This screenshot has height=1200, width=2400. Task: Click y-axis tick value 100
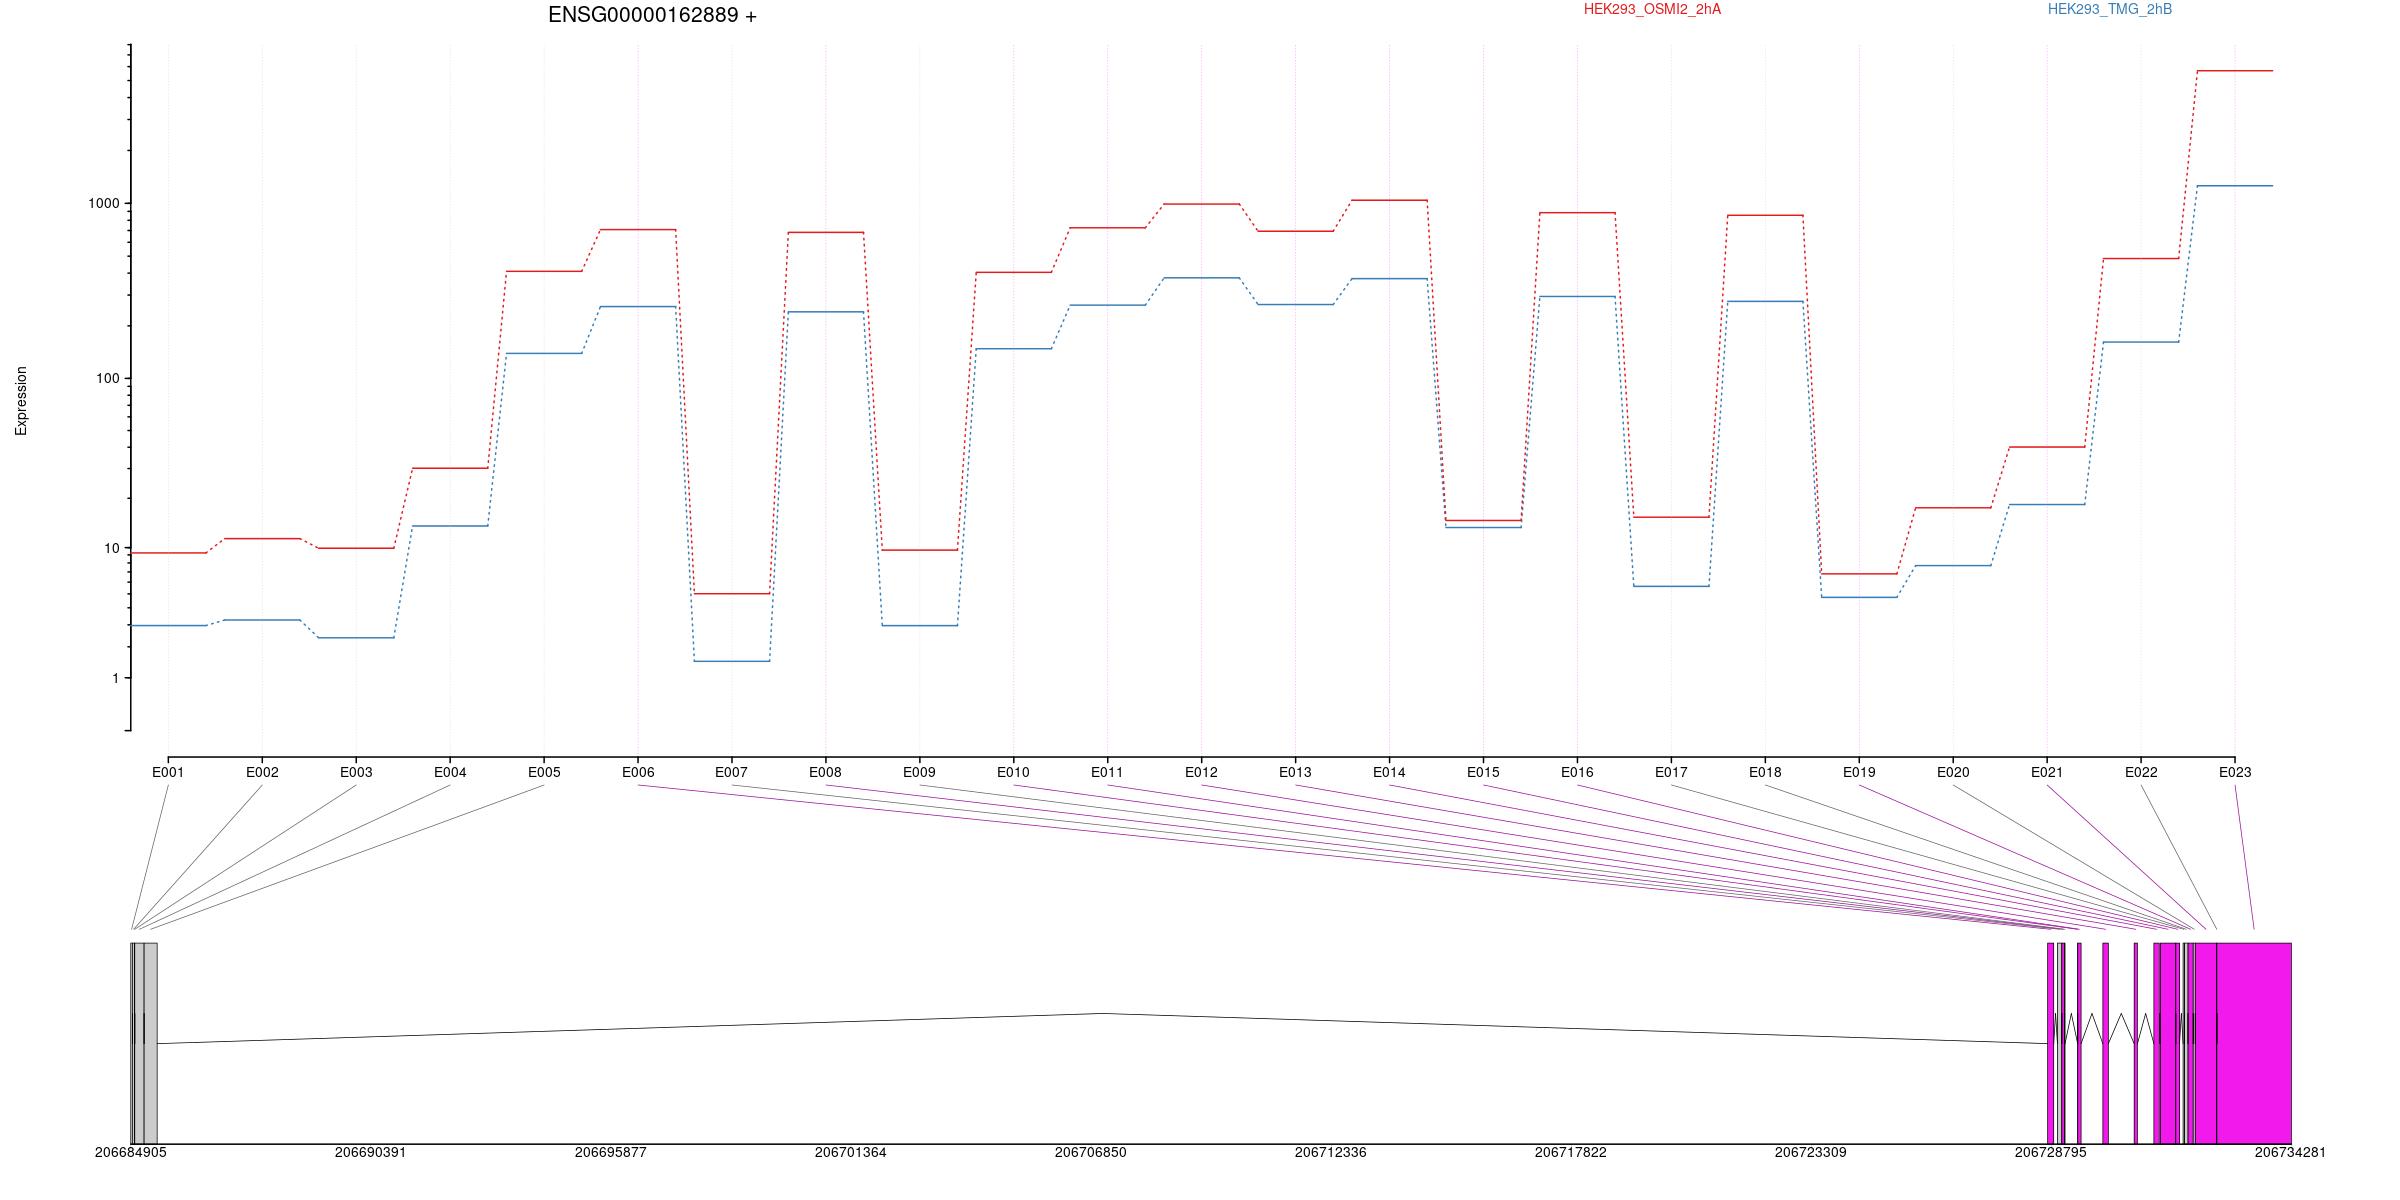pyautogui.click(x=108, y=378)
